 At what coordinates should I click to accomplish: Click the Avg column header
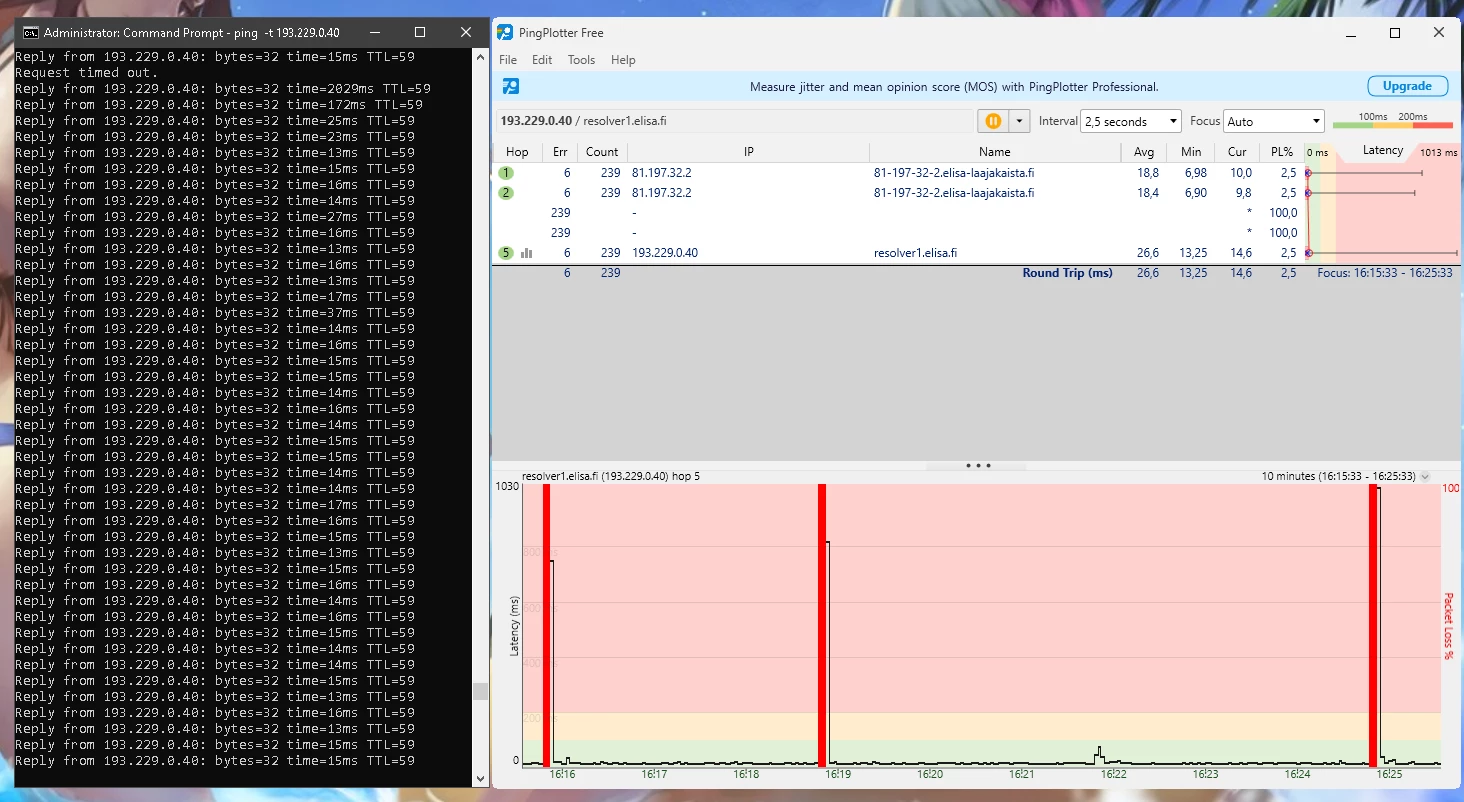click(x=1144, y=152)
